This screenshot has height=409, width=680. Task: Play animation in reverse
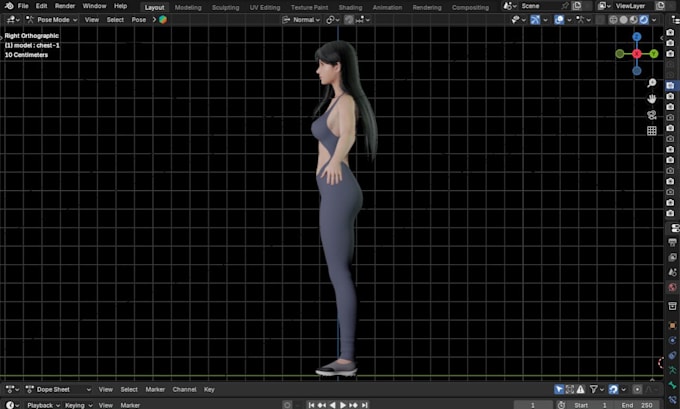(x=332, y=405)
